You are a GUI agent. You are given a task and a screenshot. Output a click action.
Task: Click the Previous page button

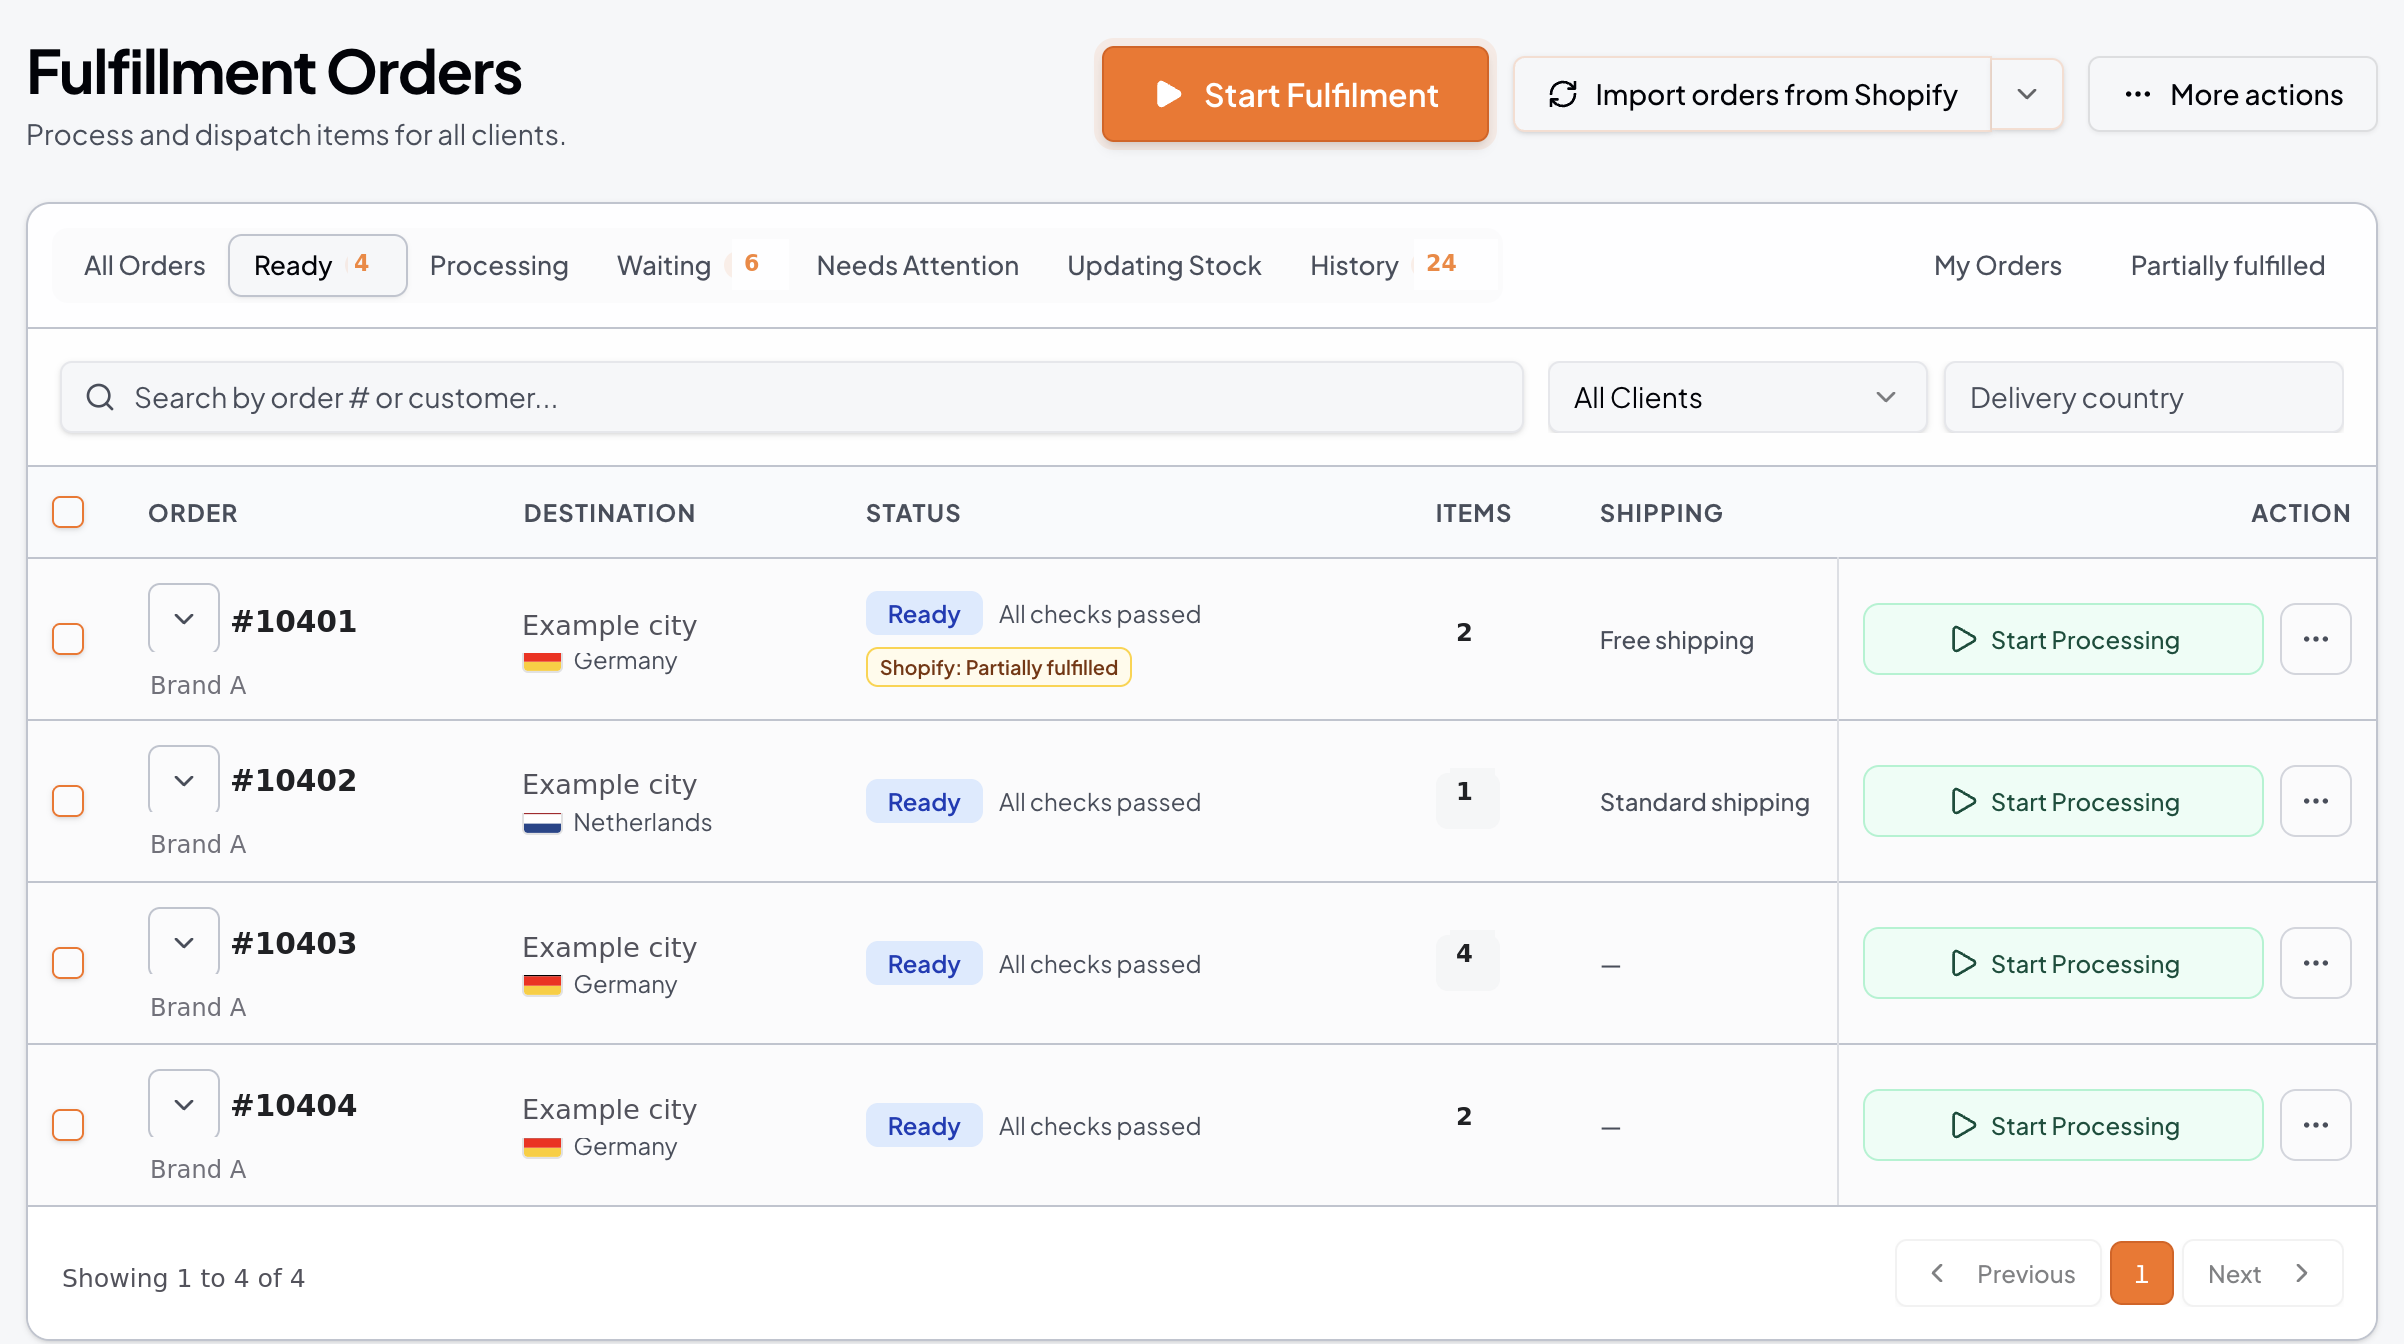1998,1273
